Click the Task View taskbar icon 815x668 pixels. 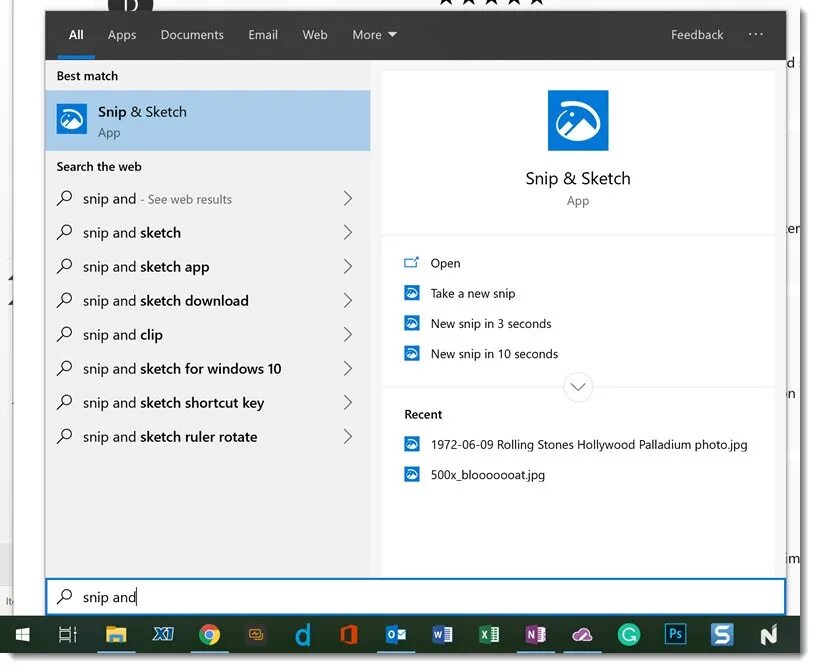coord(68,635)
